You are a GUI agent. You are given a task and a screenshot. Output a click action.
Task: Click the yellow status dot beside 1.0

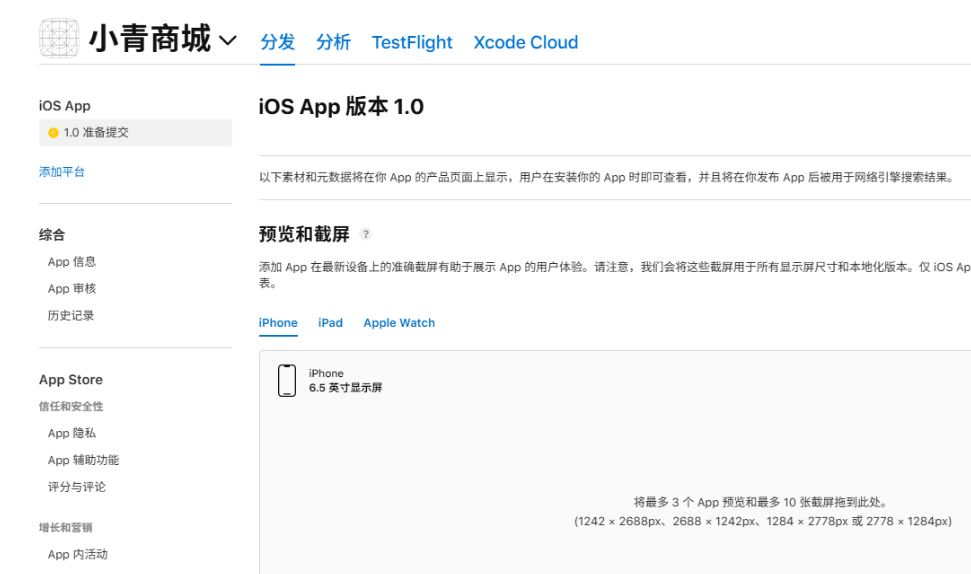[53, 133]
